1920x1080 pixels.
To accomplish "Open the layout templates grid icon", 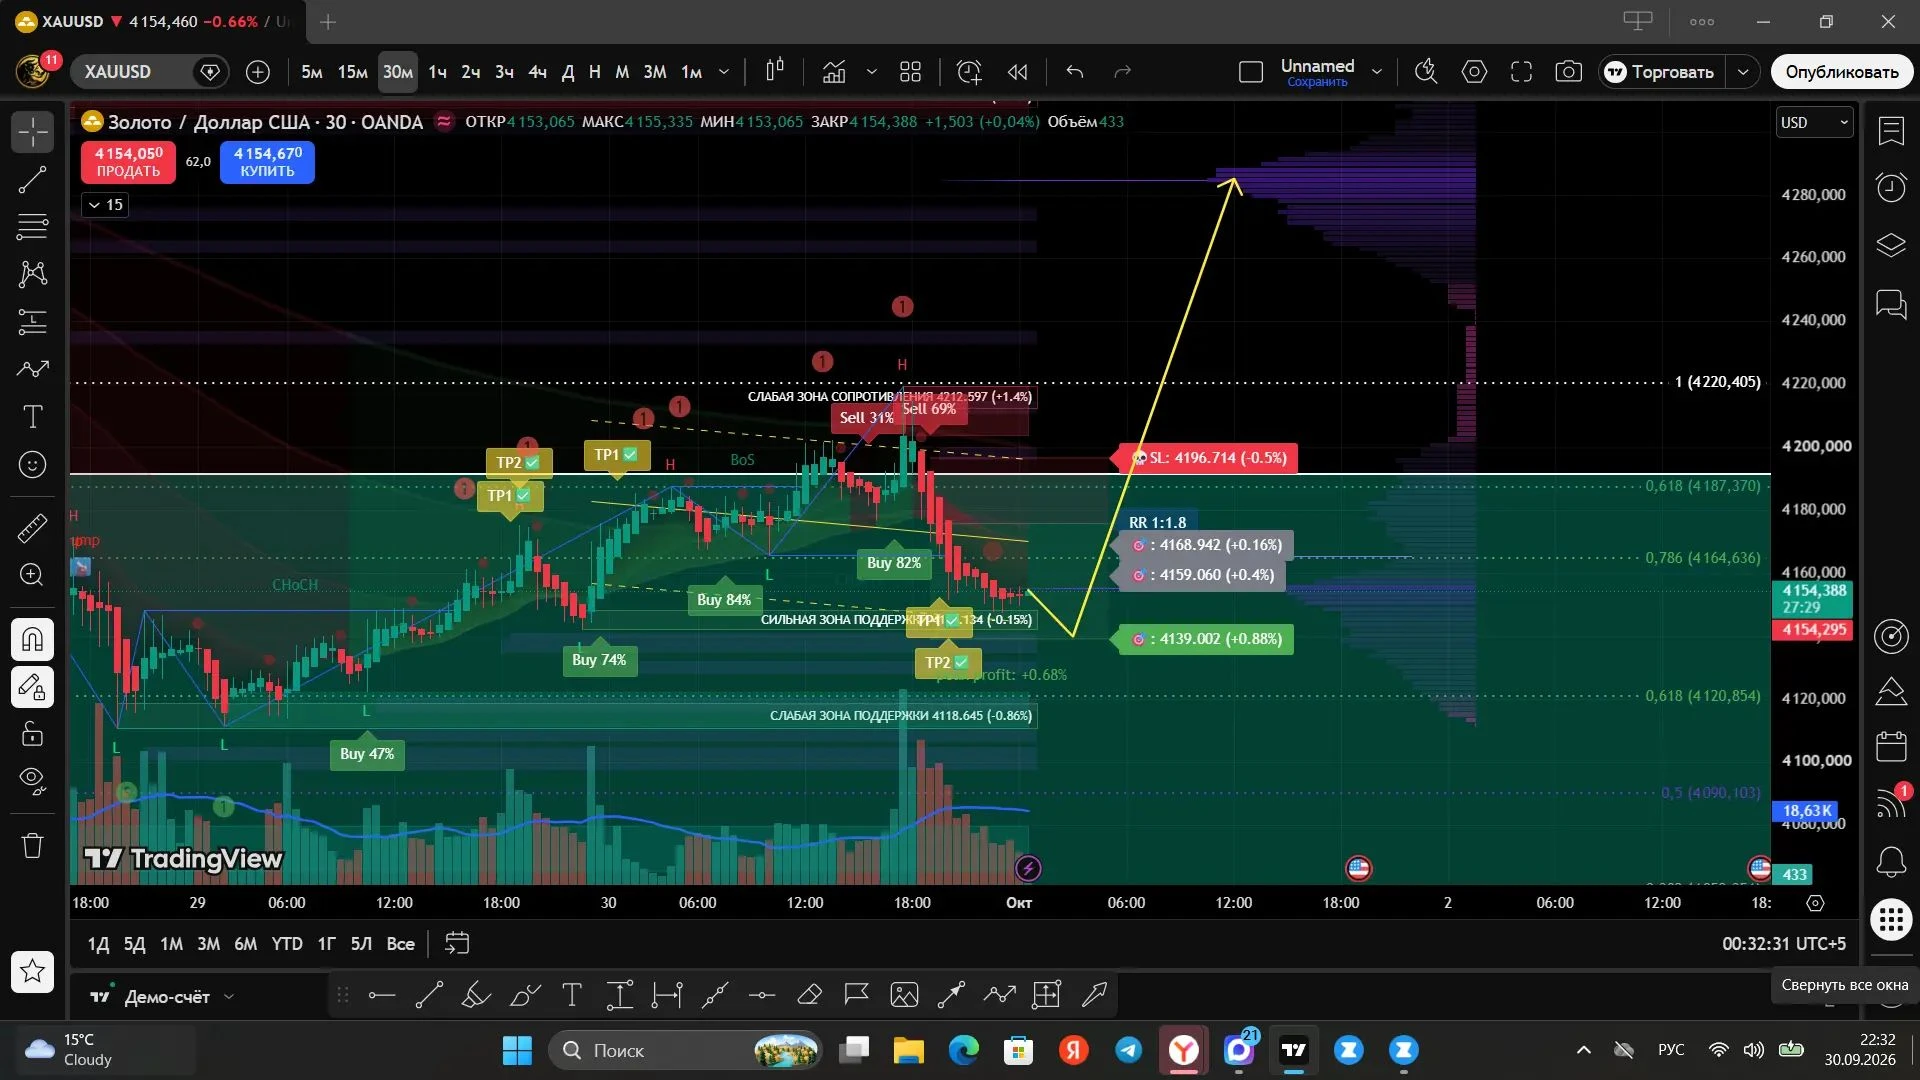I will pos(910,72).
